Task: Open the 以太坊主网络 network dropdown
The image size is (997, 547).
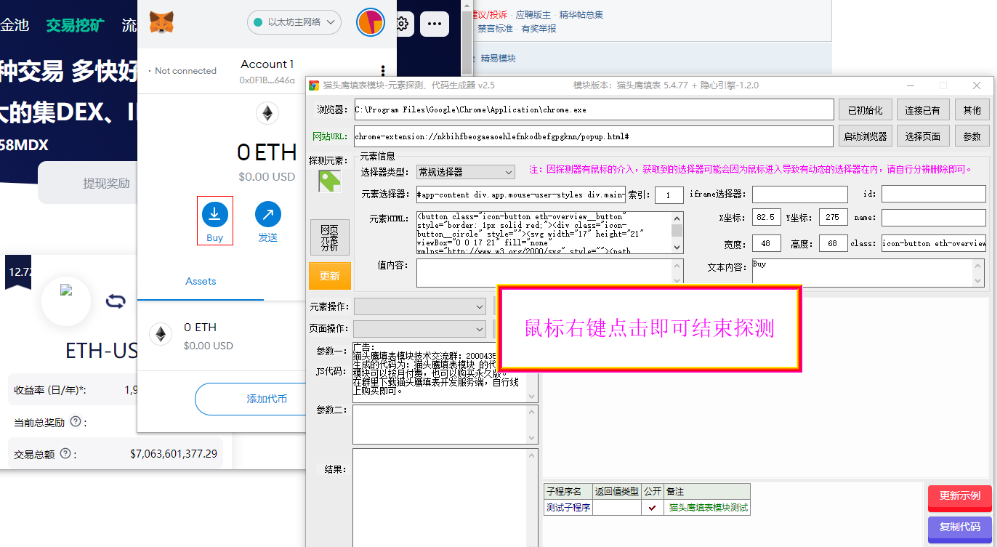Action: 294,22
